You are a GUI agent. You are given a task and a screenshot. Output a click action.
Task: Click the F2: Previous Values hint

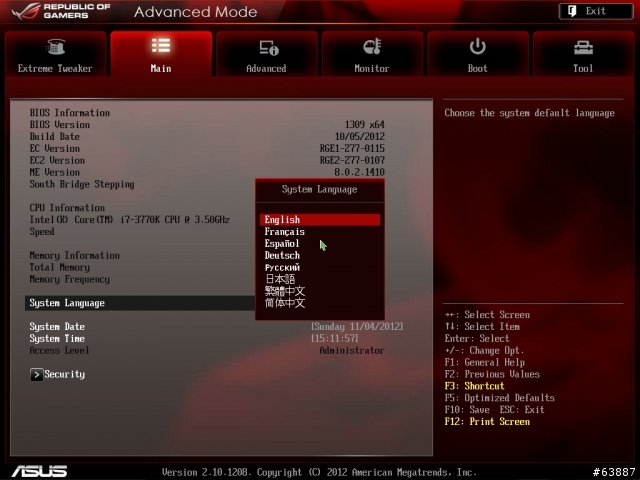(492, 374)
